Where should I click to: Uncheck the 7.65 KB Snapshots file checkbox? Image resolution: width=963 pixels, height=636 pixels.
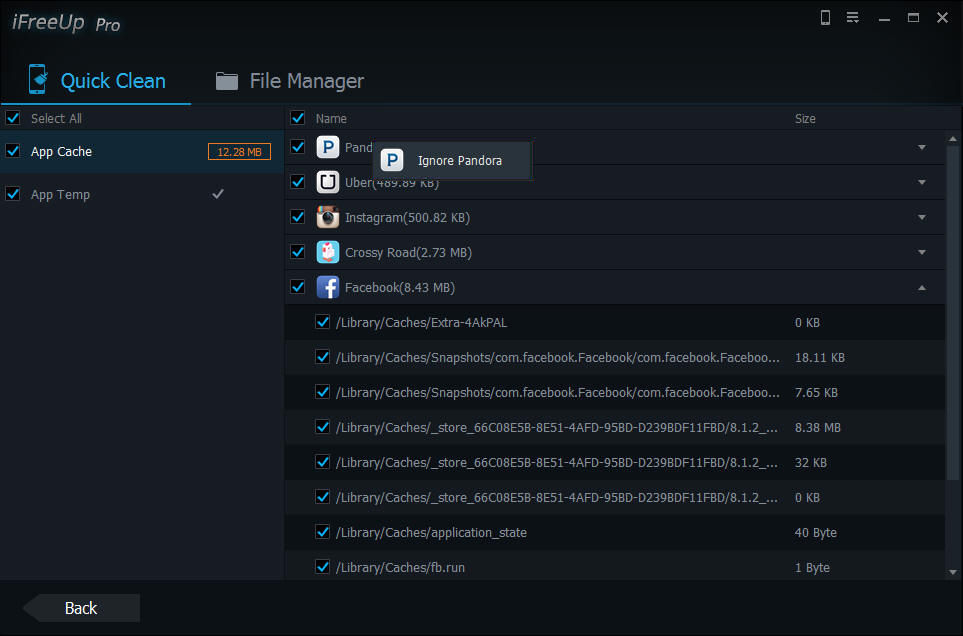coord(322,392)
